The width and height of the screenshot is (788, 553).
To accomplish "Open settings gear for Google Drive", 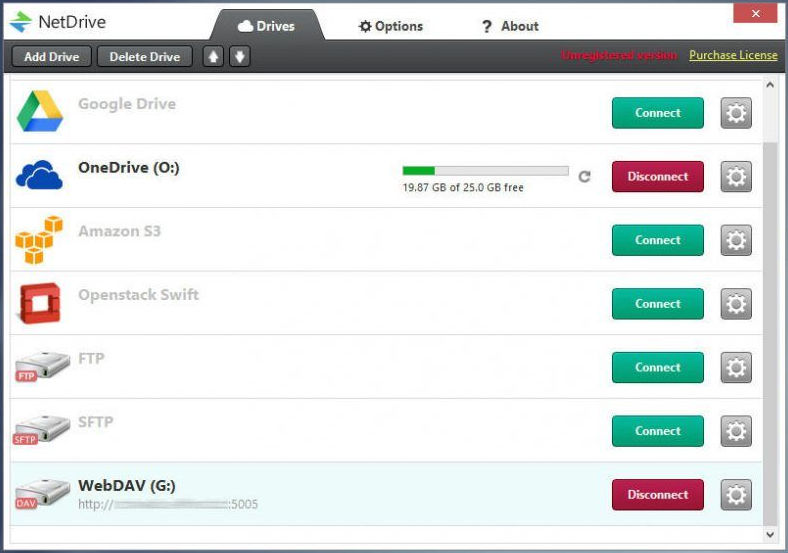I will (736, 113).
